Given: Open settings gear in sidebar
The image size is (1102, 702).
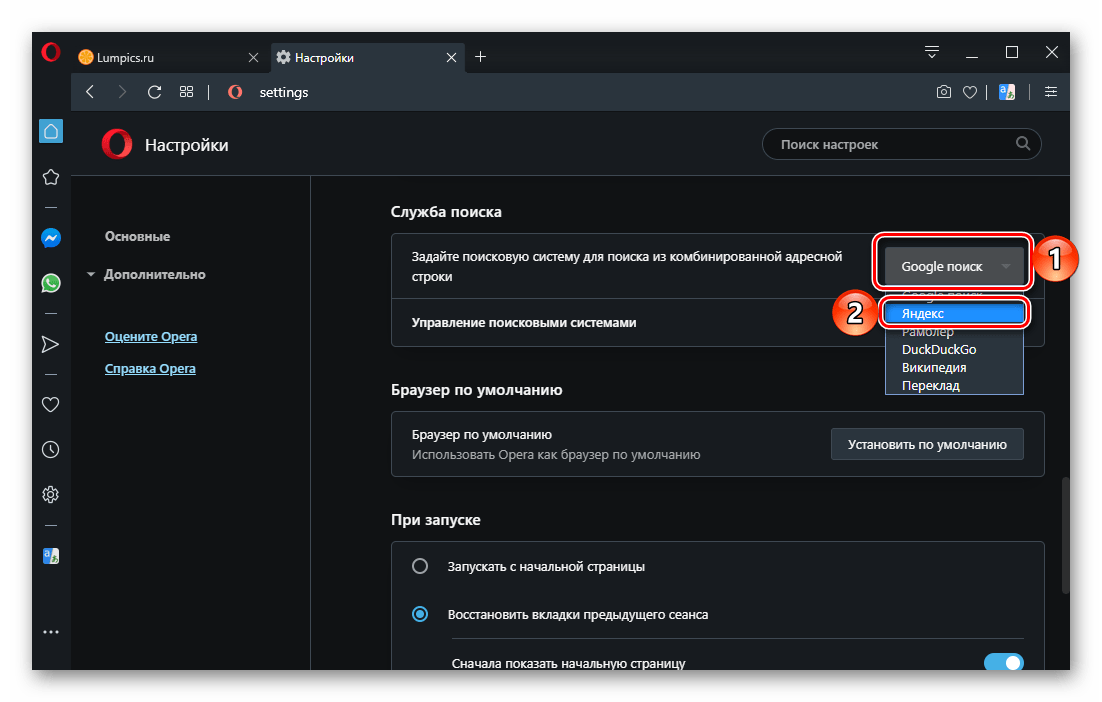Looking at the screenshot, I should pyautogui.click(x=51, y=495).
